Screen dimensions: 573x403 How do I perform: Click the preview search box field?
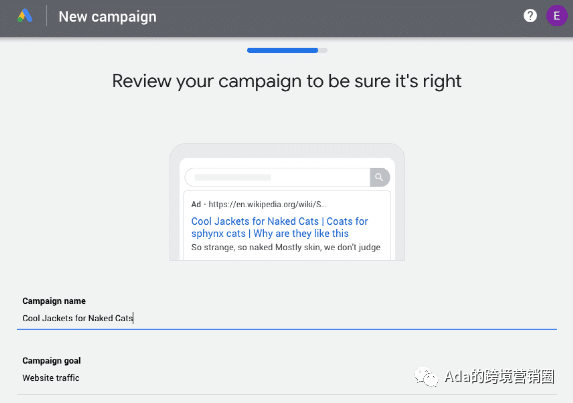278,178
